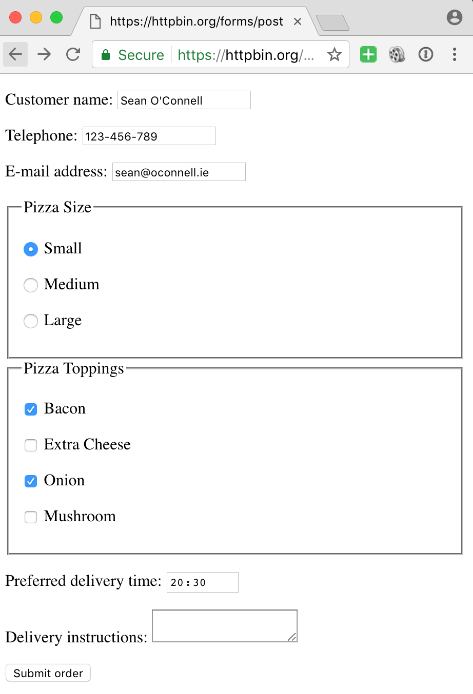
Task: Click the green Secure padlock indicator
Action: tap(133, 54)
